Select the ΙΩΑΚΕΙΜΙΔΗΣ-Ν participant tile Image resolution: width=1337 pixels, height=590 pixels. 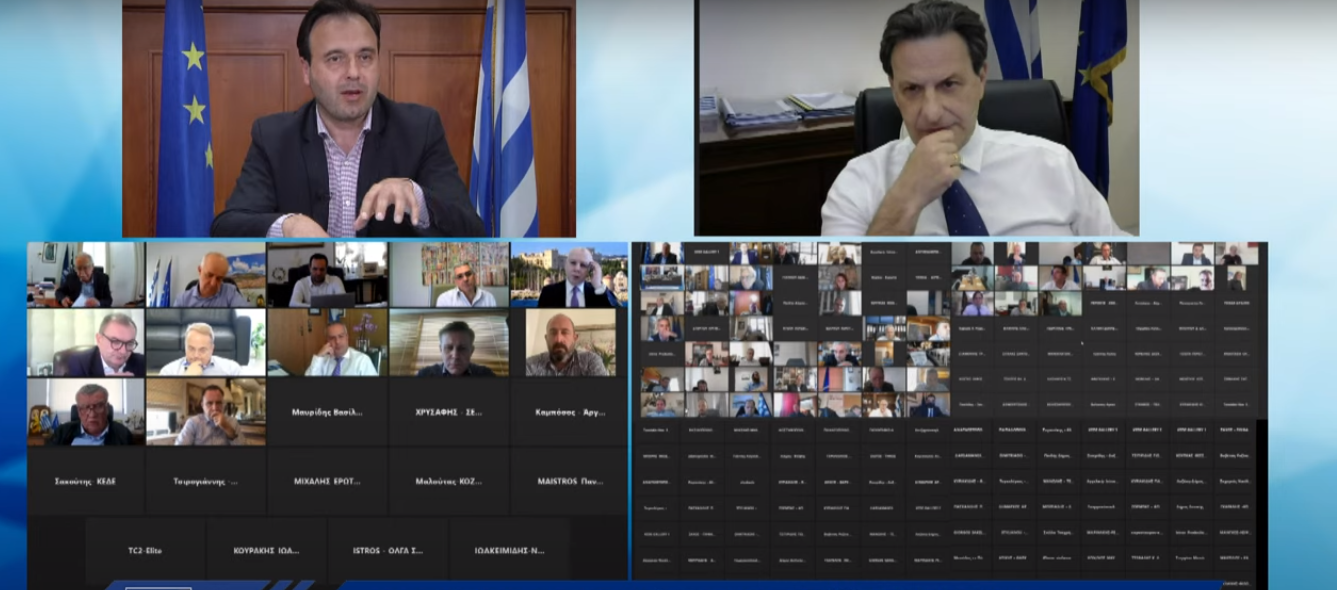(x=509, y=550)
